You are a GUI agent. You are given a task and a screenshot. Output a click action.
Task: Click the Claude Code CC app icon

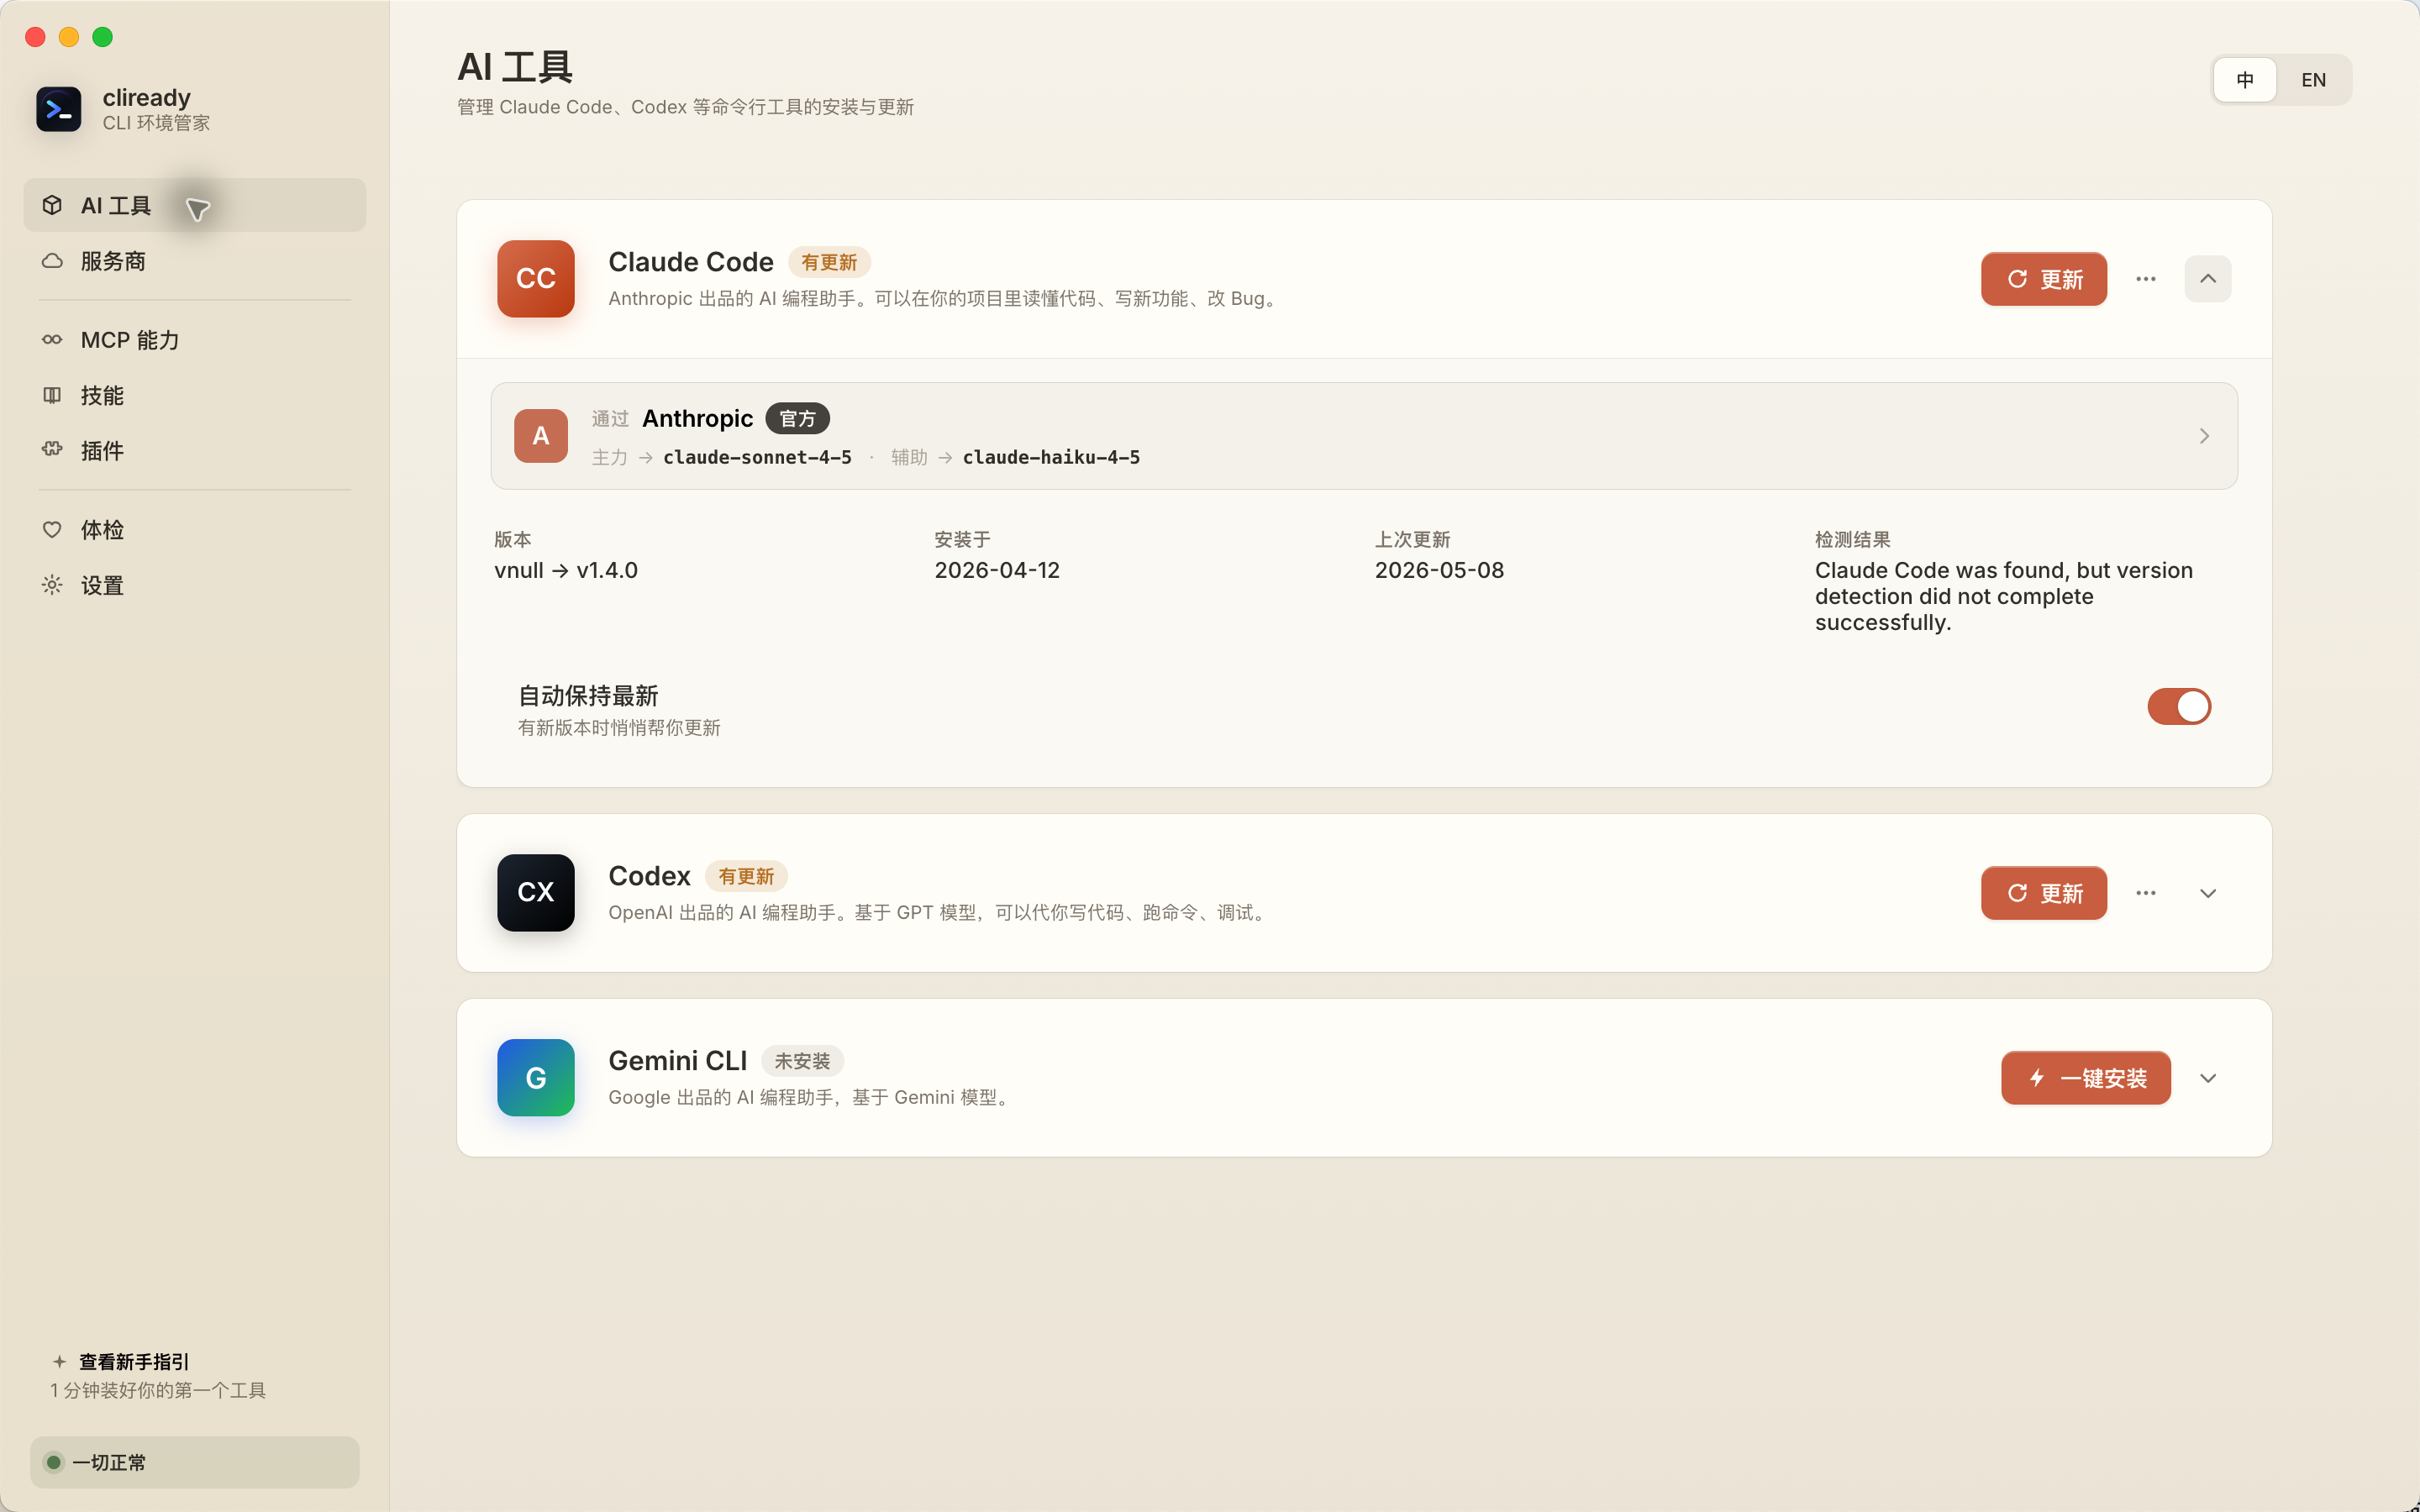click(x=536, y=278)
